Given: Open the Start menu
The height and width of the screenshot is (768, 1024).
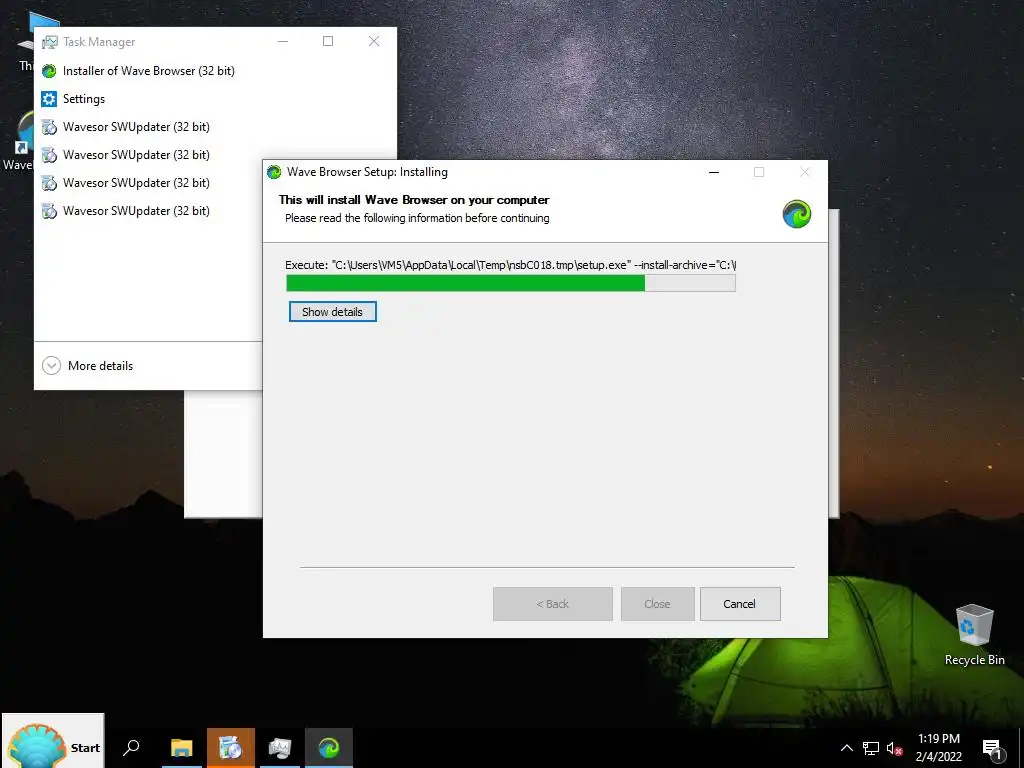Looking at the screenshot, I should [x=53, y=741].
